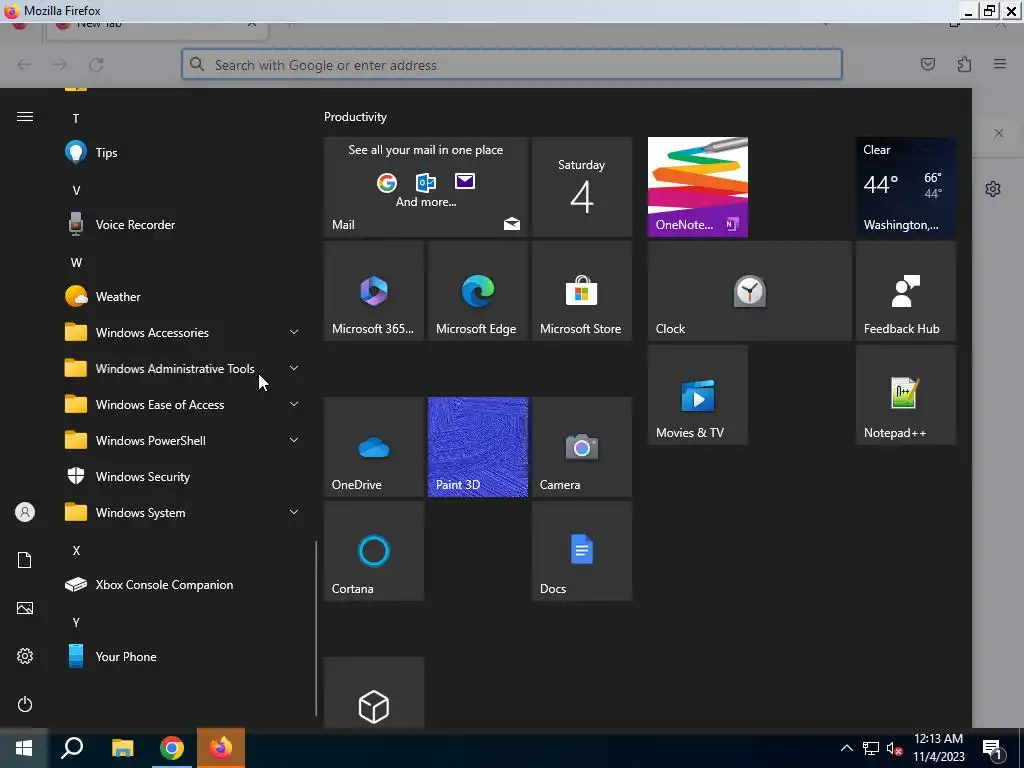Jump to letter X heading

(x=76, y=551)
